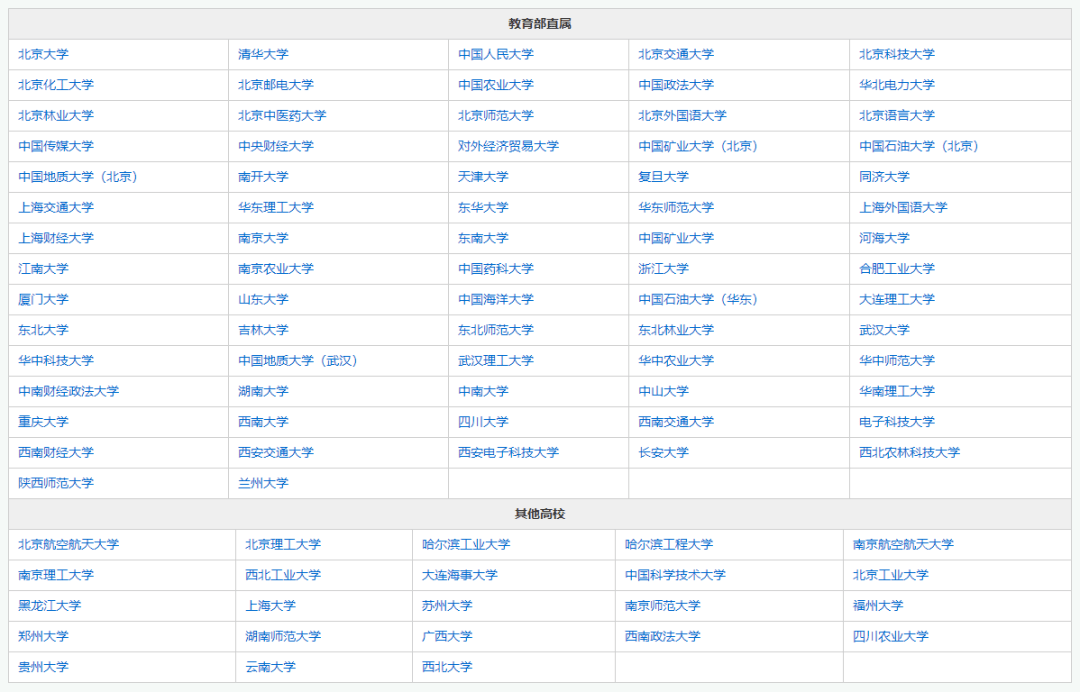
Task: Click 苏州大学 link
Action: click(x=446, y=605)
